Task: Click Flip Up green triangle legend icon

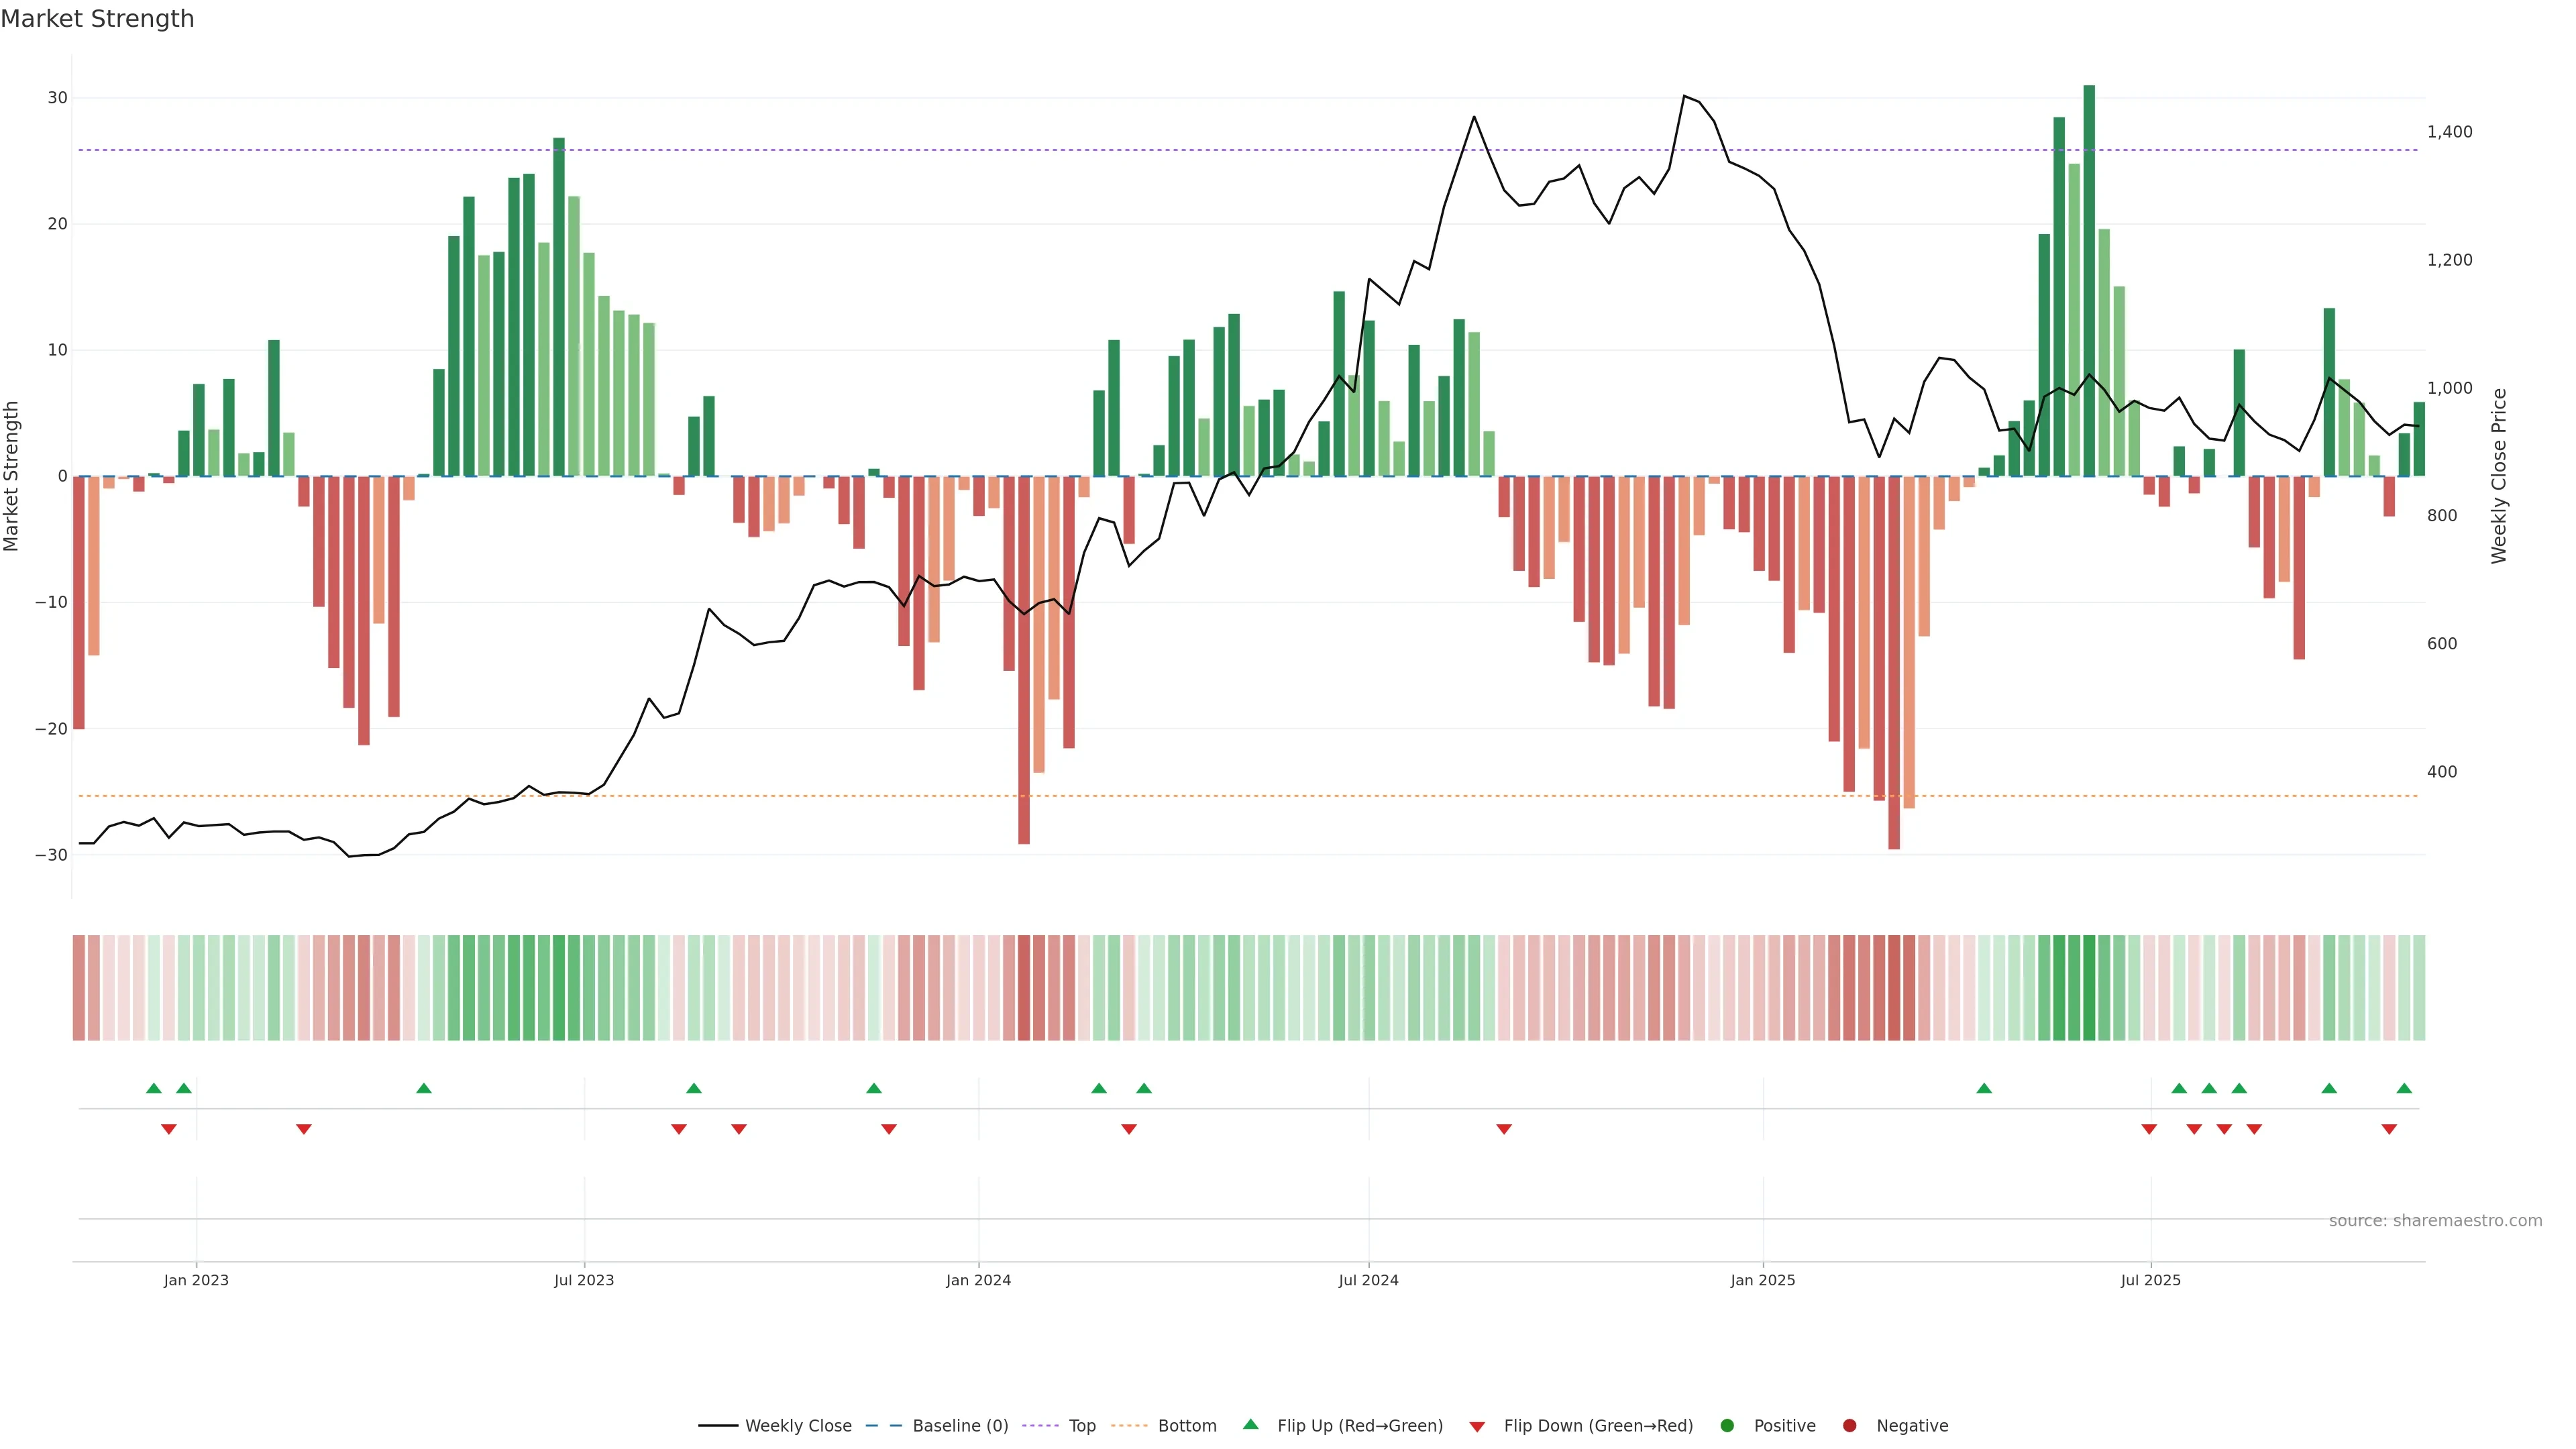Action: pyautogui.click(x=1250, y=1424)
